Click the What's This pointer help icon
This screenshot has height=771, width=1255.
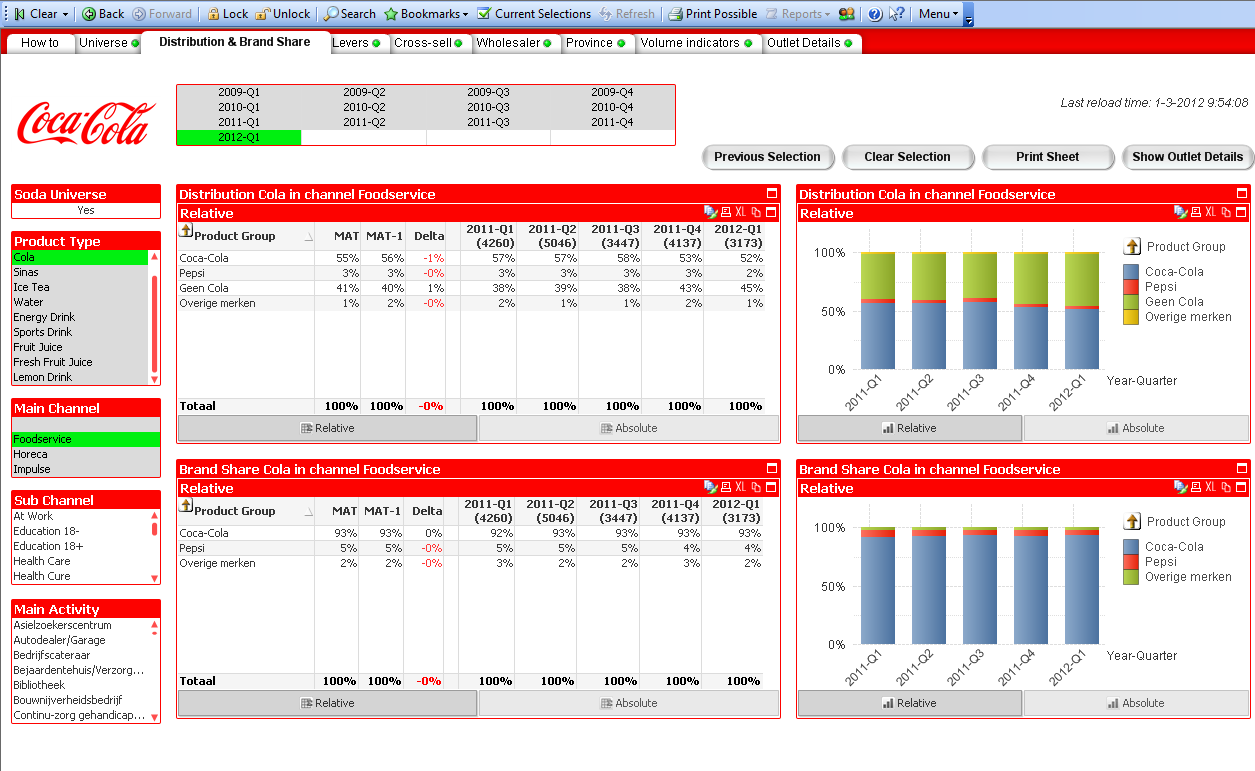coord(897,14)
